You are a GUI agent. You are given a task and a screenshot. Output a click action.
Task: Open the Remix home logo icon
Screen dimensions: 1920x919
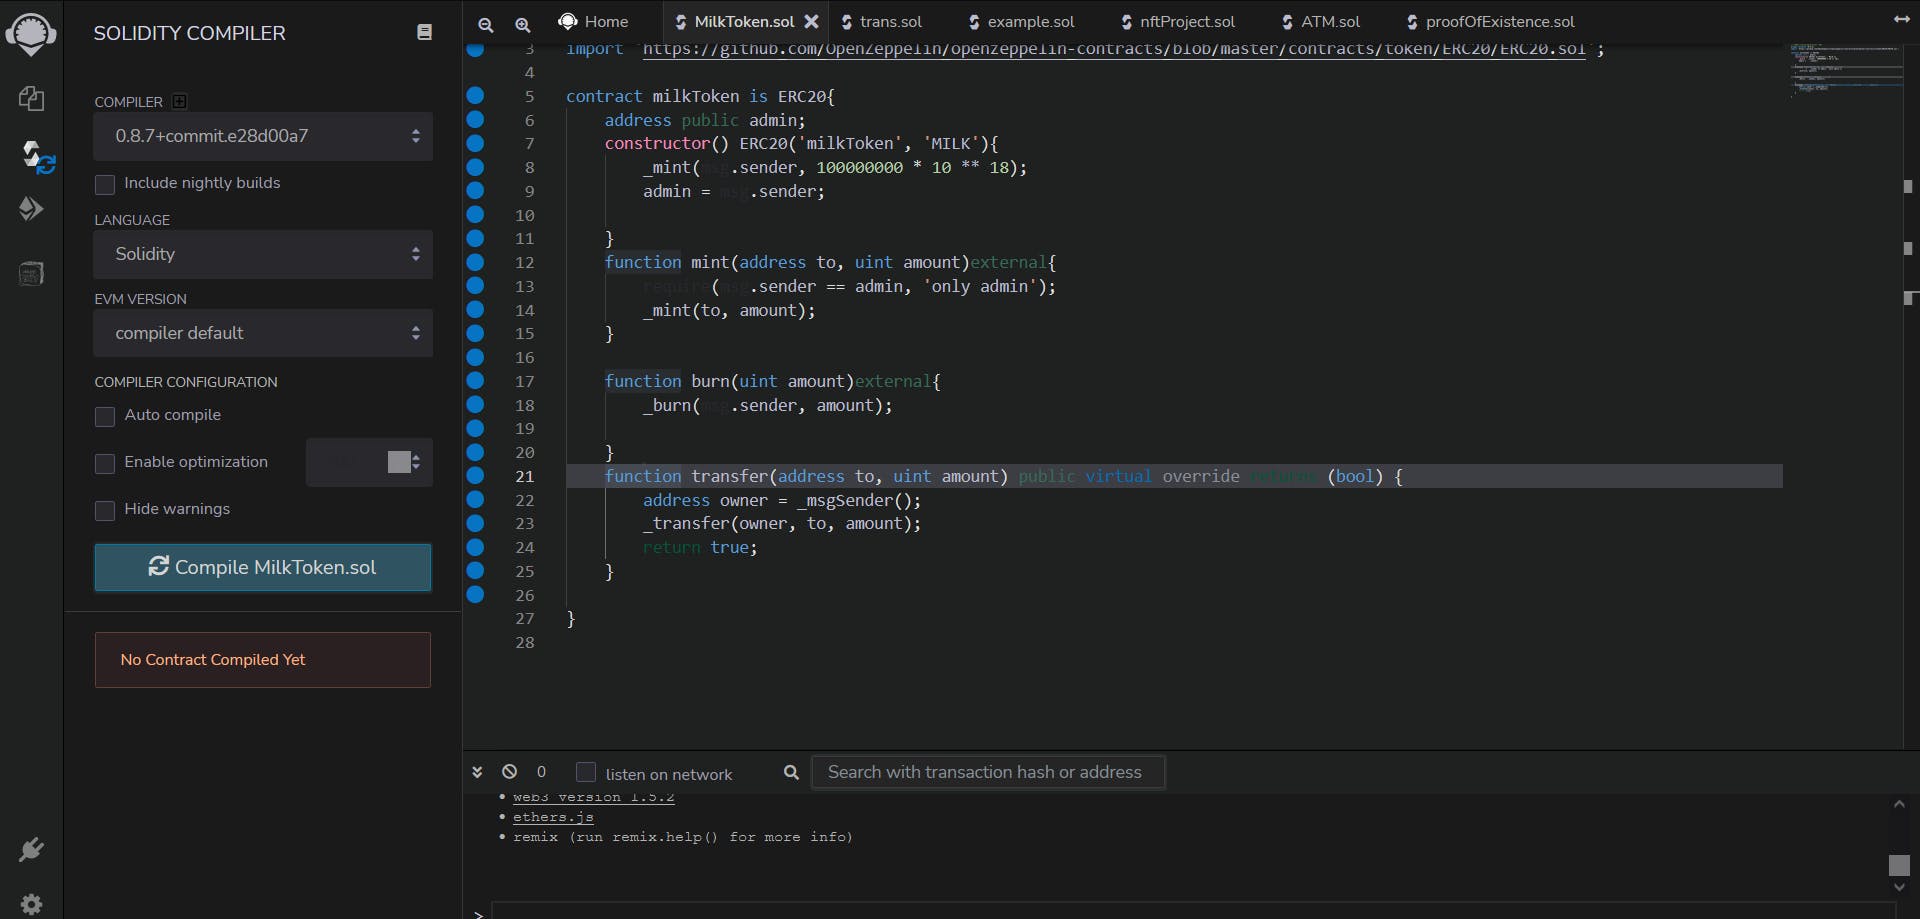31,33
